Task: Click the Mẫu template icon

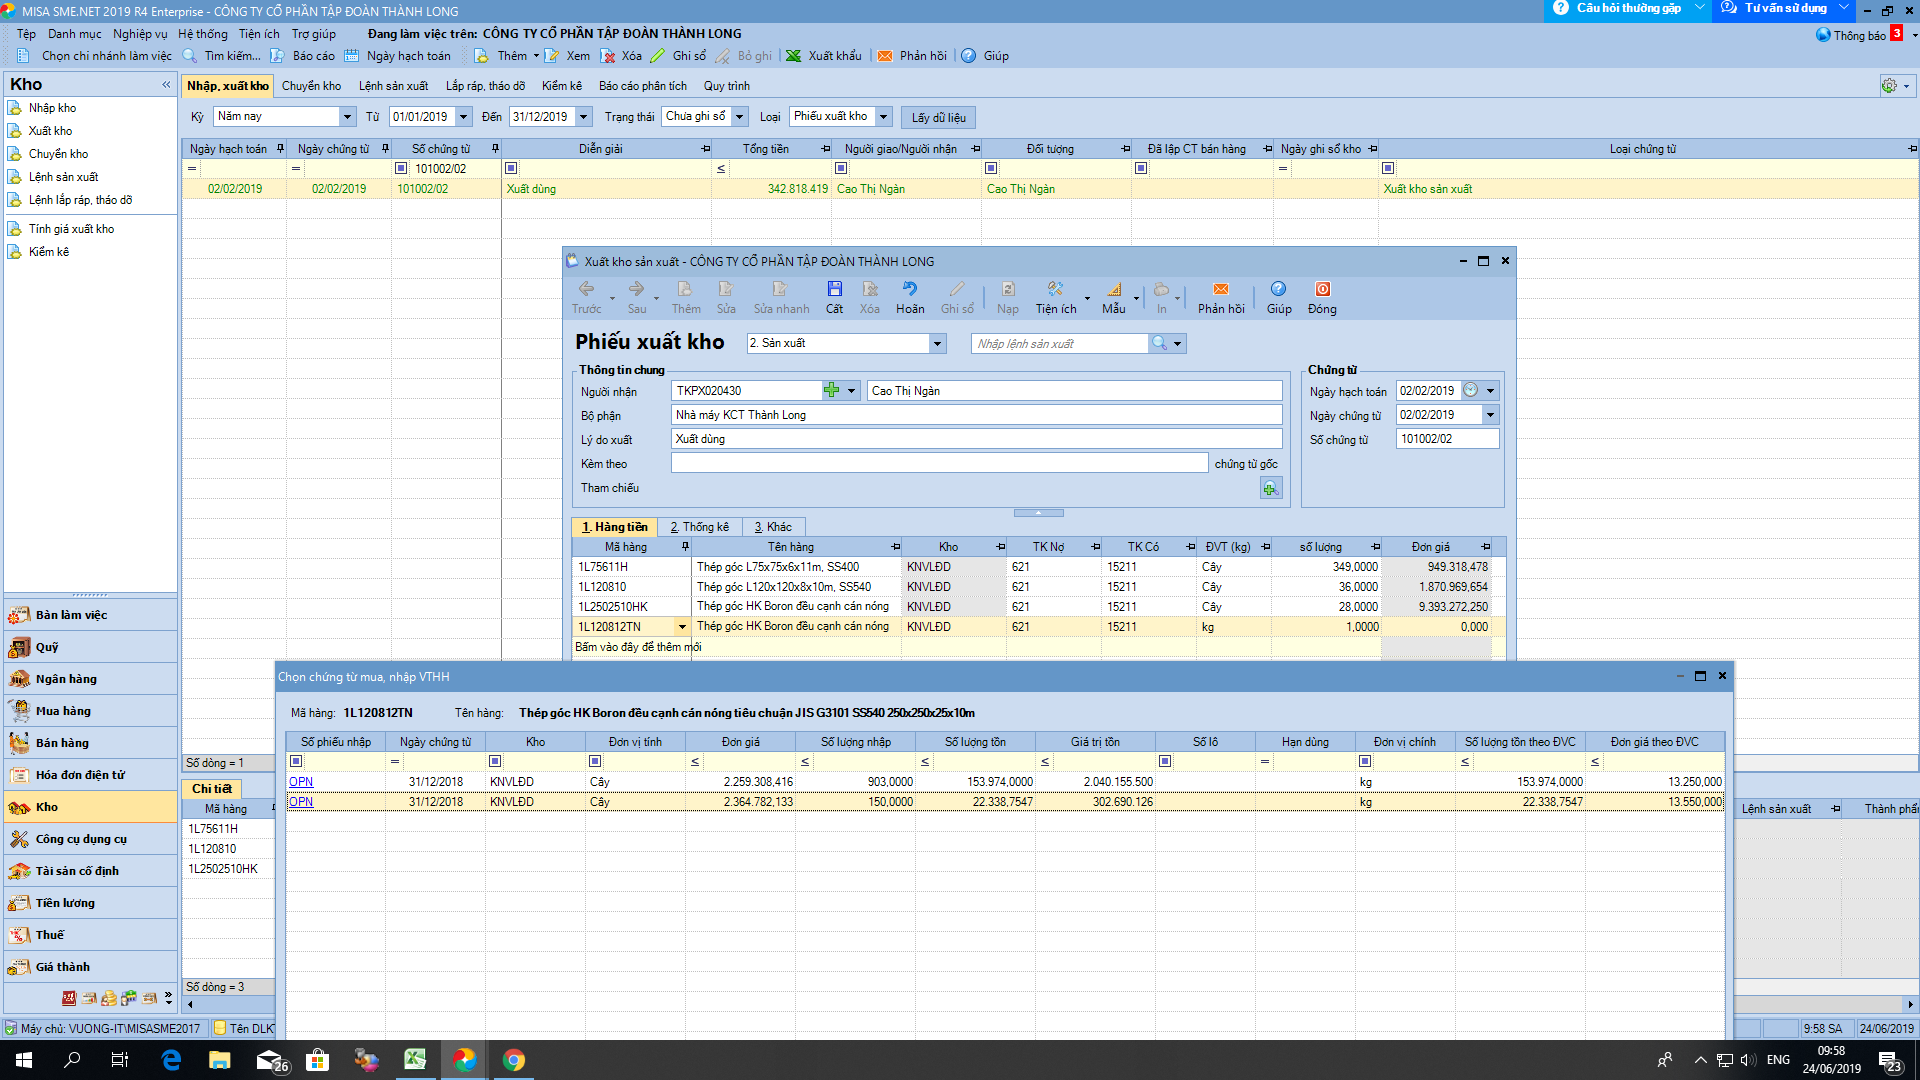Action: tap(1113, 289)
